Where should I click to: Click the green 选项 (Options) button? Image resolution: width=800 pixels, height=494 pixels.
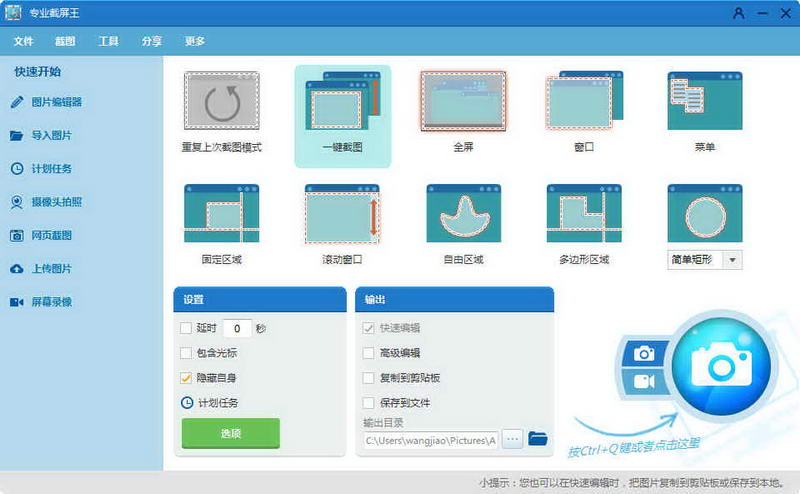(230, 433)
